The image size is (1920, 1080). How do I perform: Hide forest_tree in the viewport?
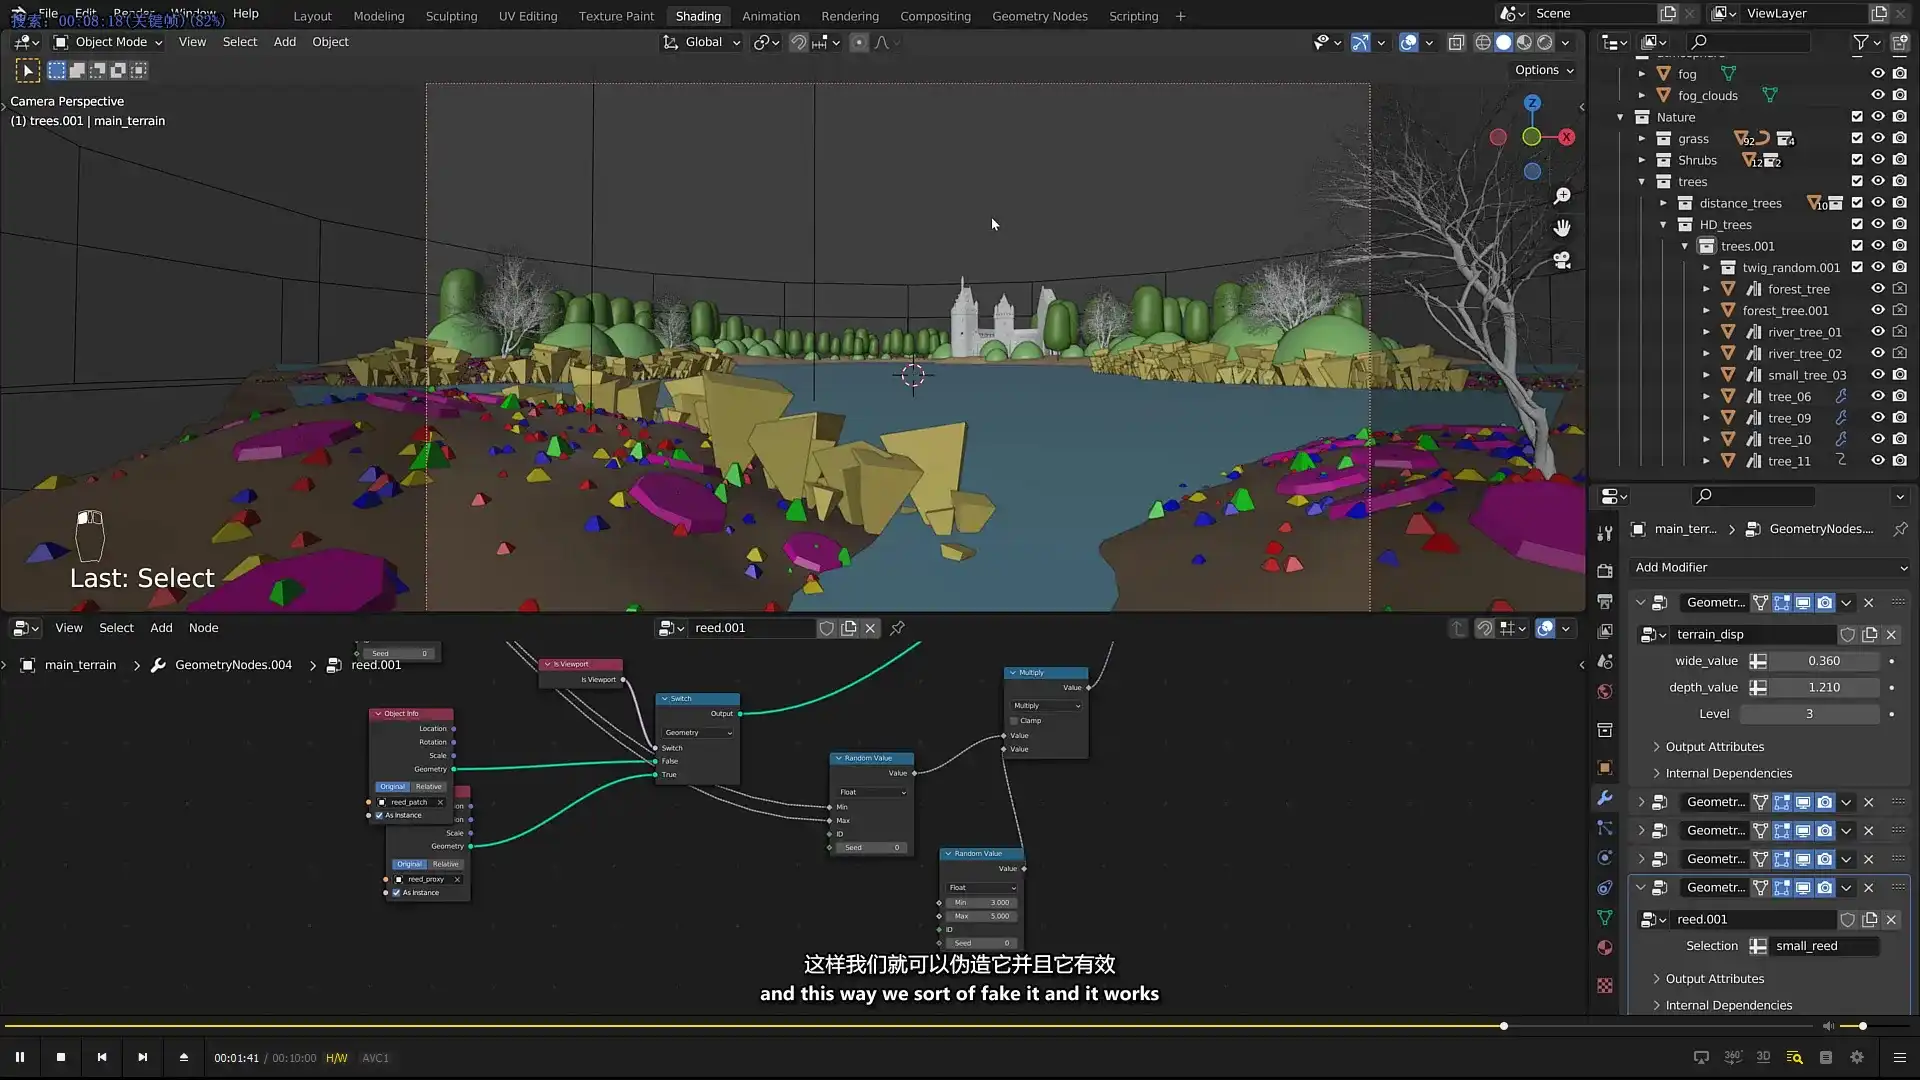pos(1878,288)
